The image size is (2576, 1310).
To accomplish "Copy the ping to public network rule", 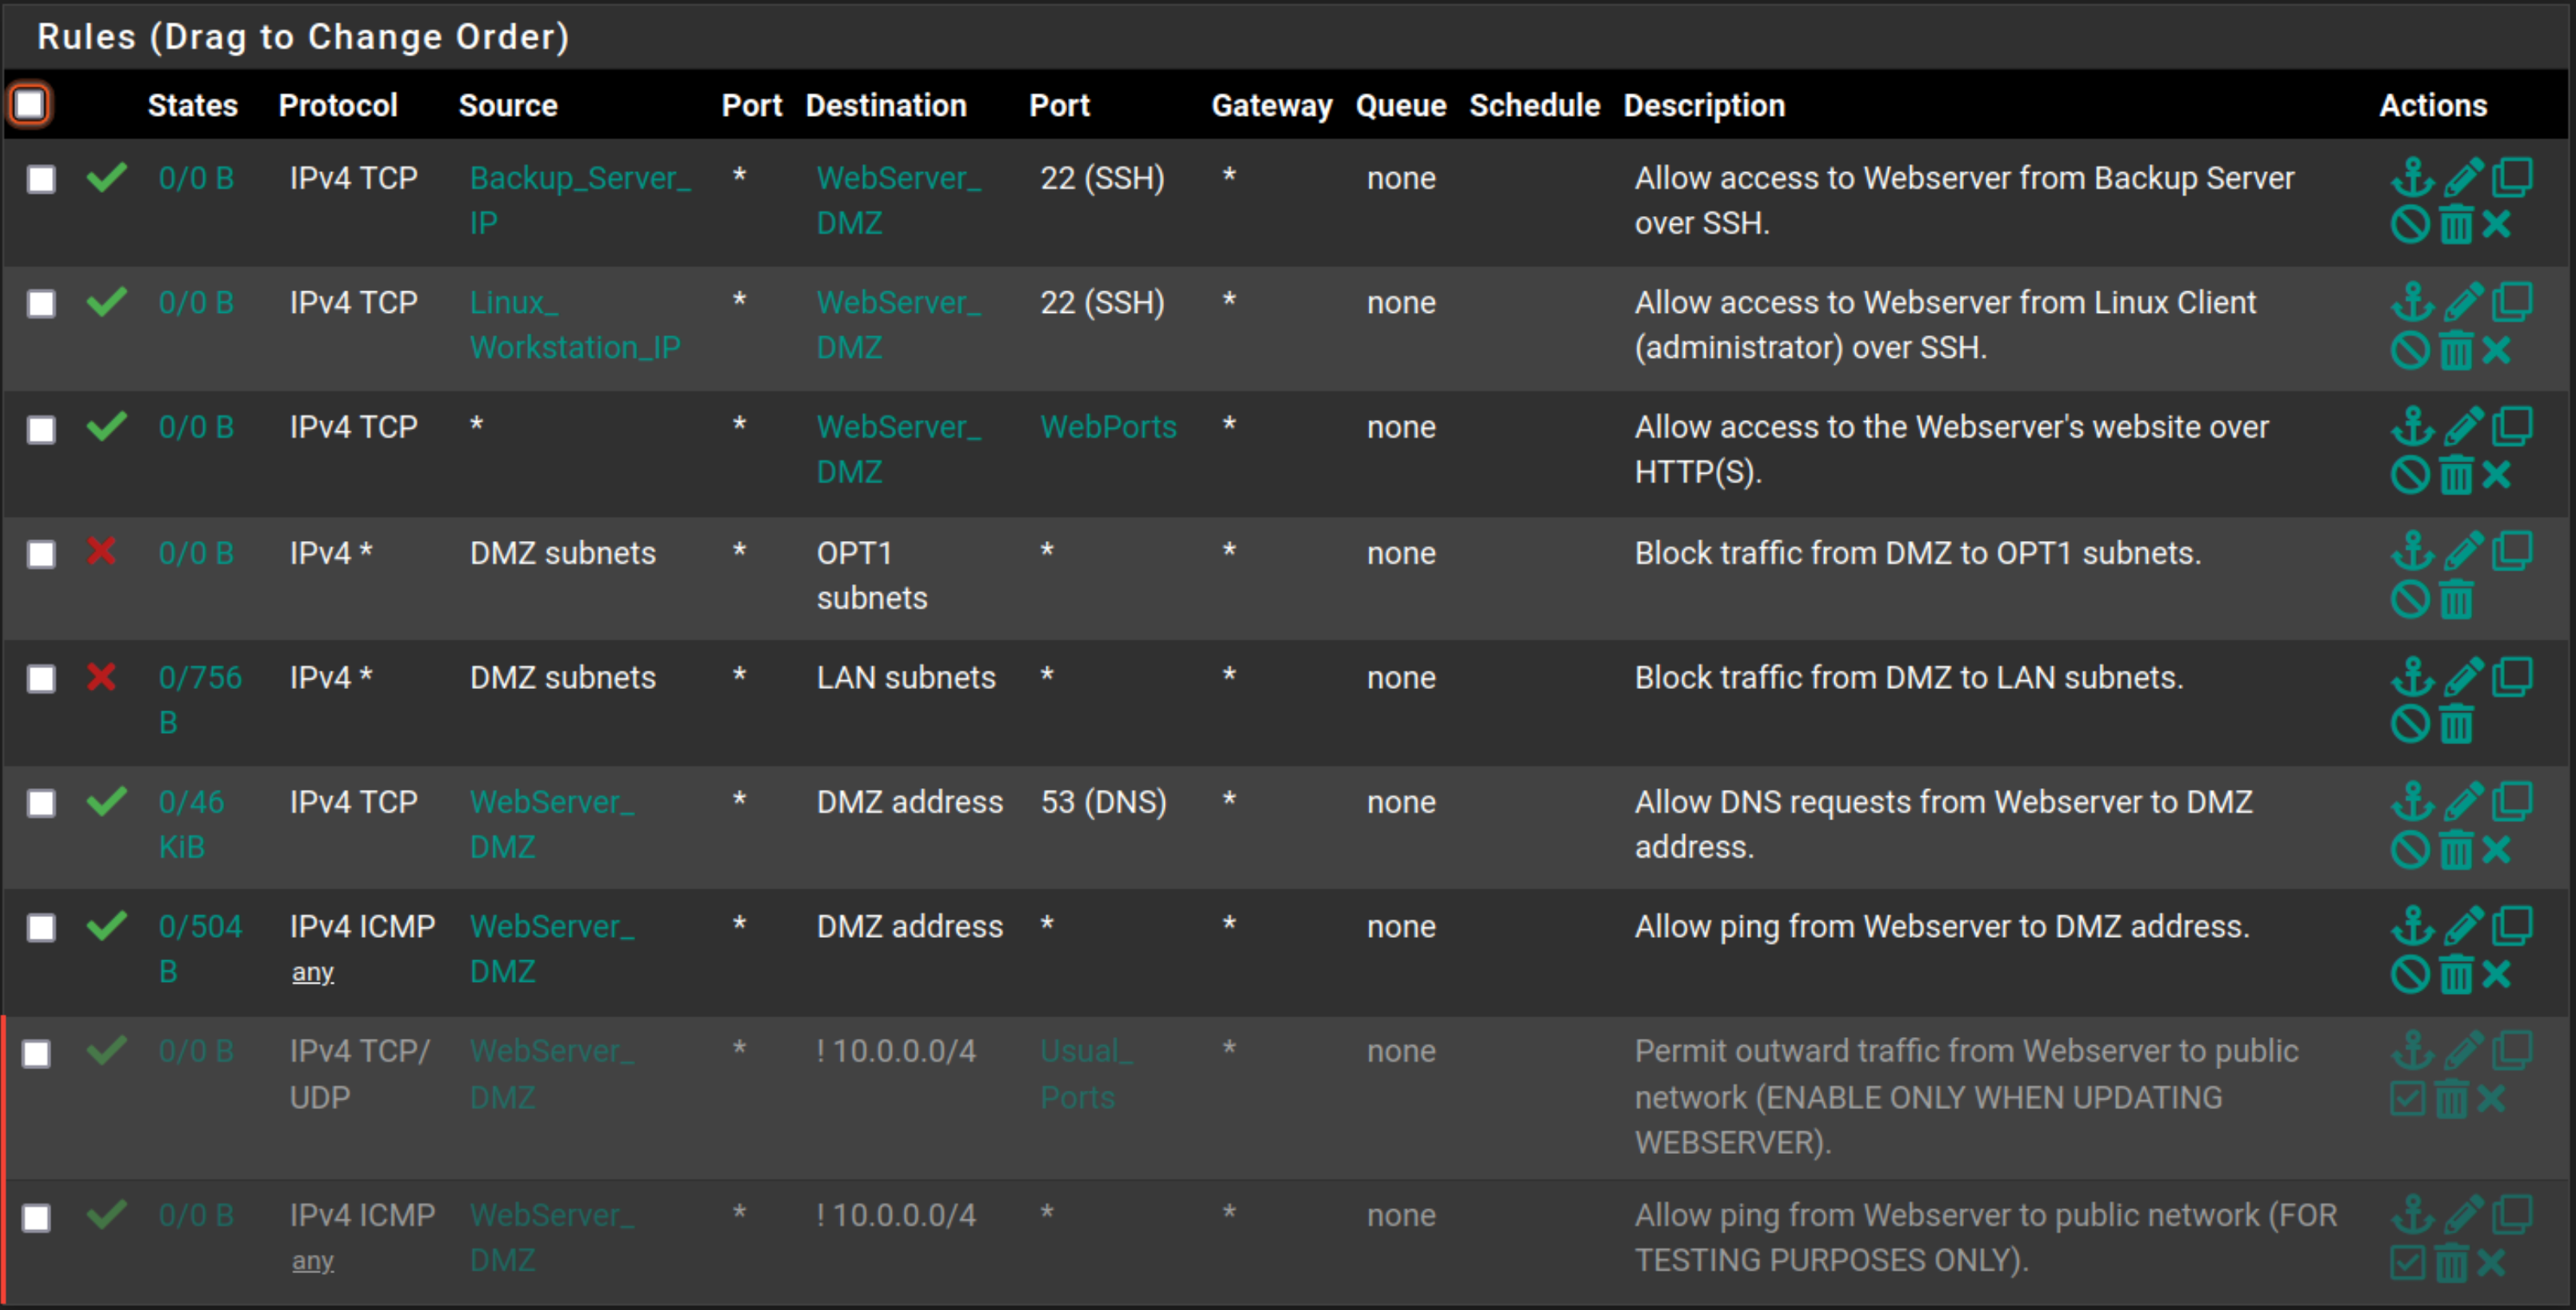I will click(2512, 1215).
